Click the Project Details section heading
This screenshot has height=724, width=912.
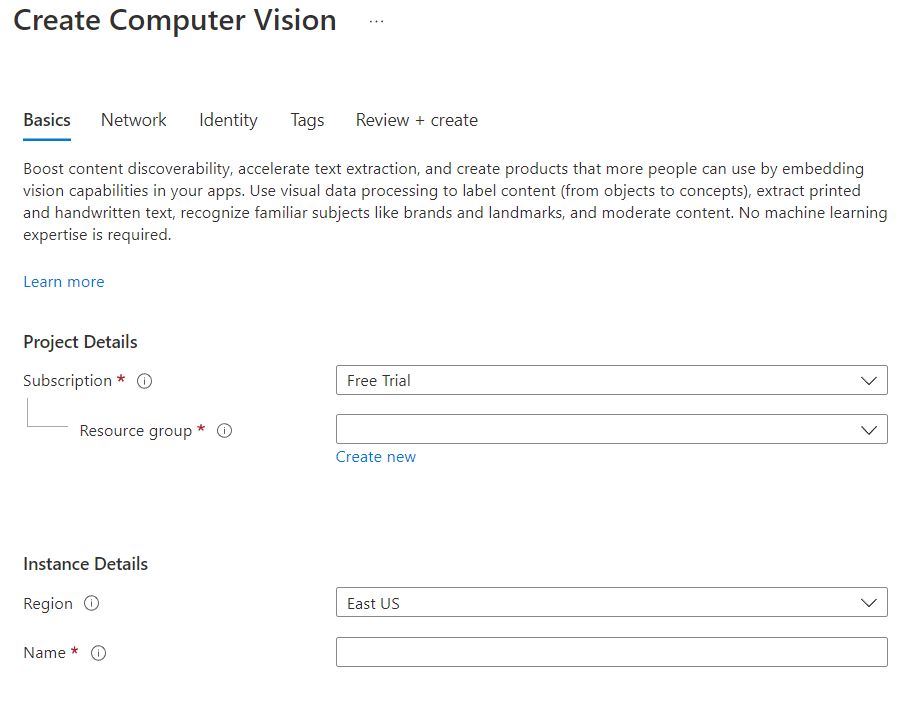coord(80,342)
